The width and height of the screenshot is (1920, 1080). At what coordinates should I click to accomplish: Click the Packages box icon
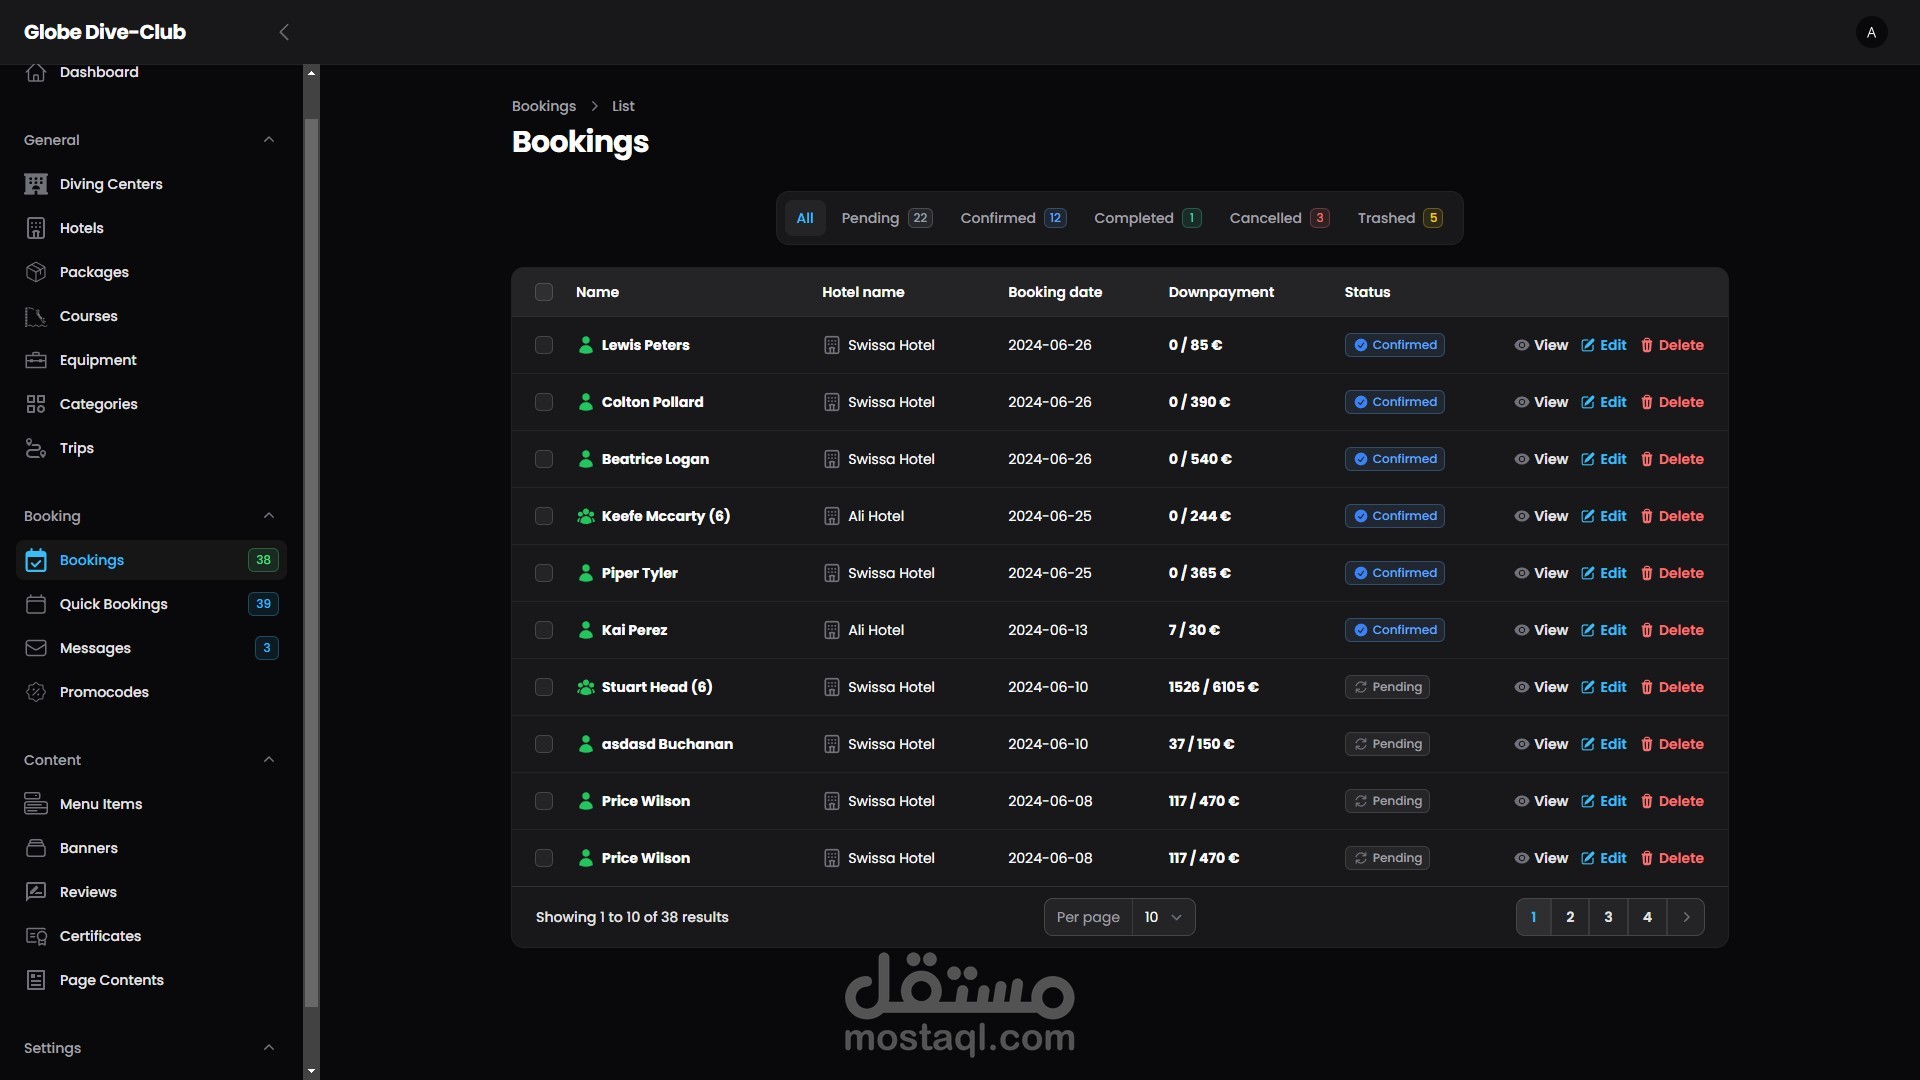point(36,272)
